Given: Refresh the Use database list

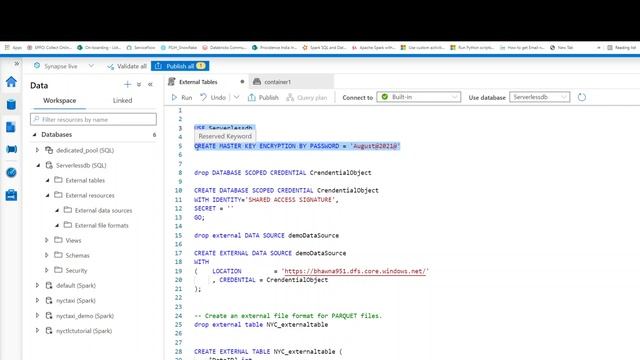Looking at the screenshot, I should pyautogui.click(x=582, y=97).
